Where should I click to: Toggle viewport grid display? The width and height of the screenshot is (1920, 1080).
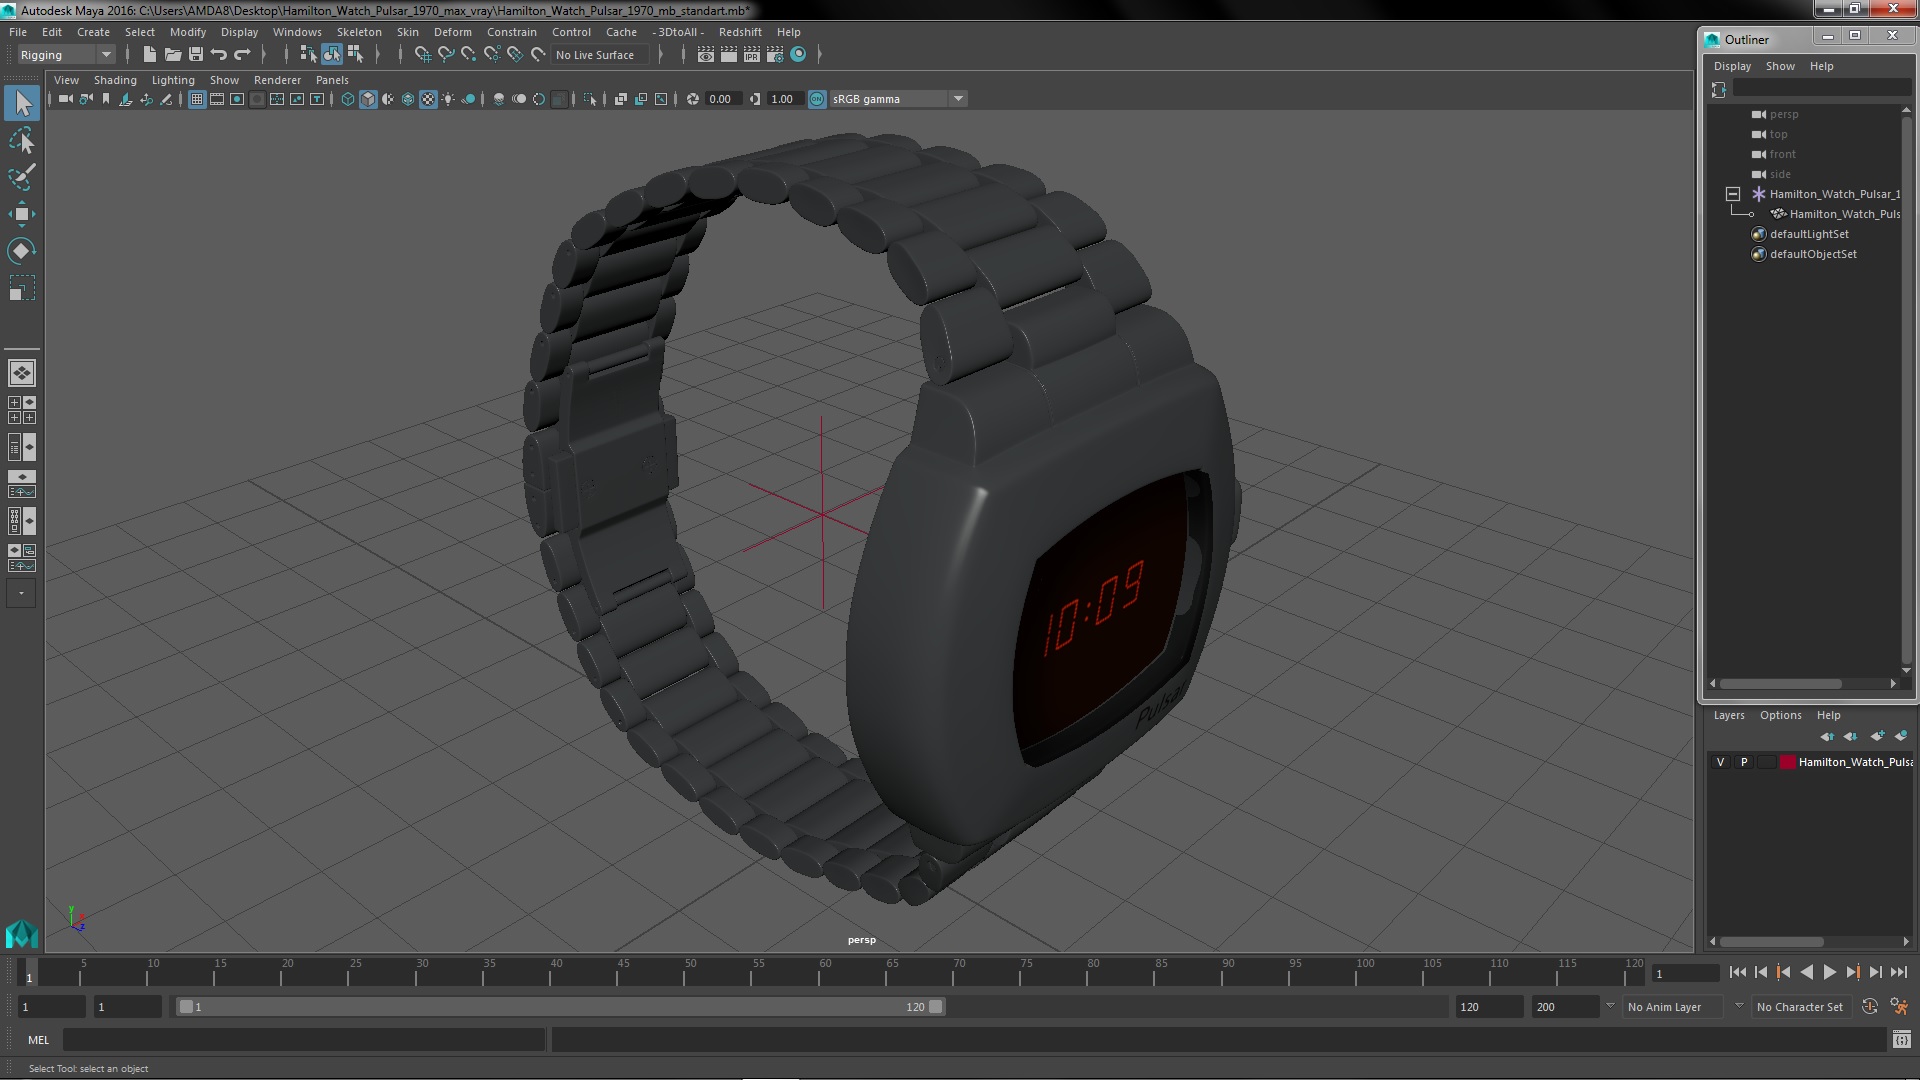[x=197, y=99]
